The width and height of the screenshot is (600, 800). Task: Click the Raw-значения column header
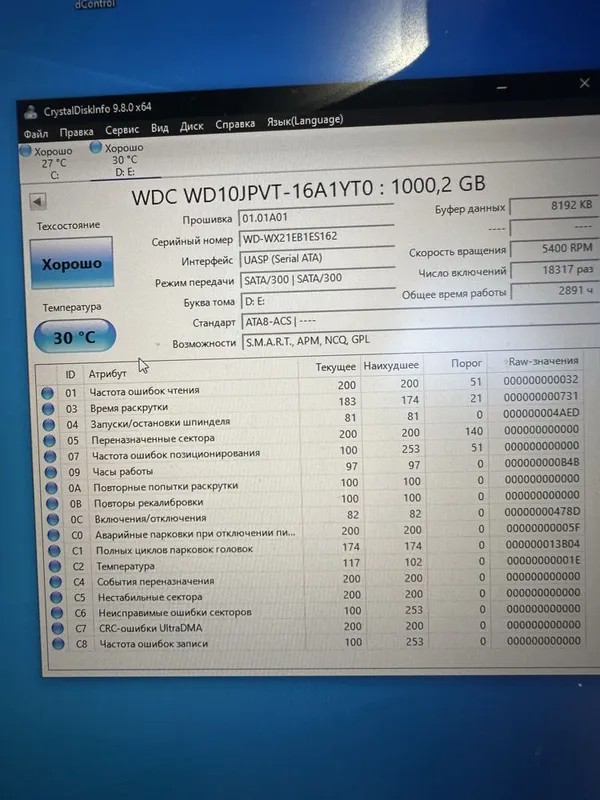[x=543, y=361]
